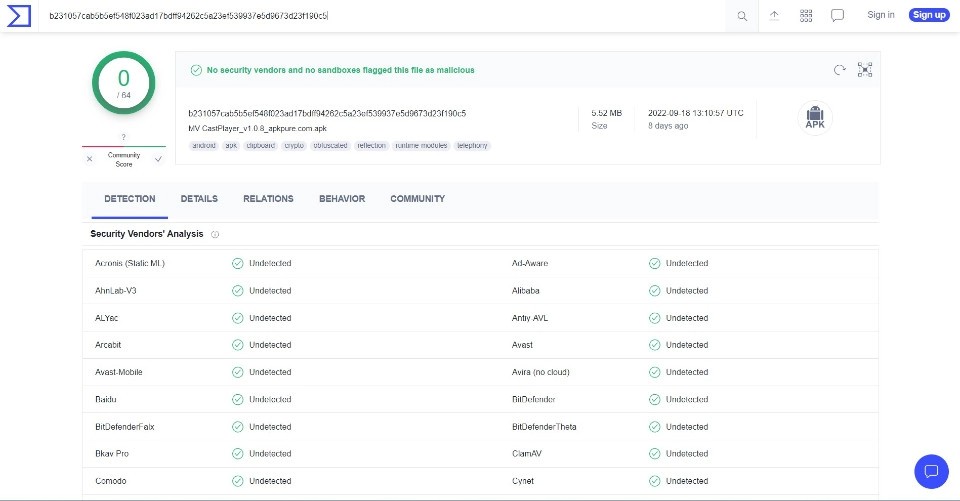Click the Bkav Pro vendor name
The height and width of the screenshot is (501, 960).
pyautogui.click(x=112, y=454)
